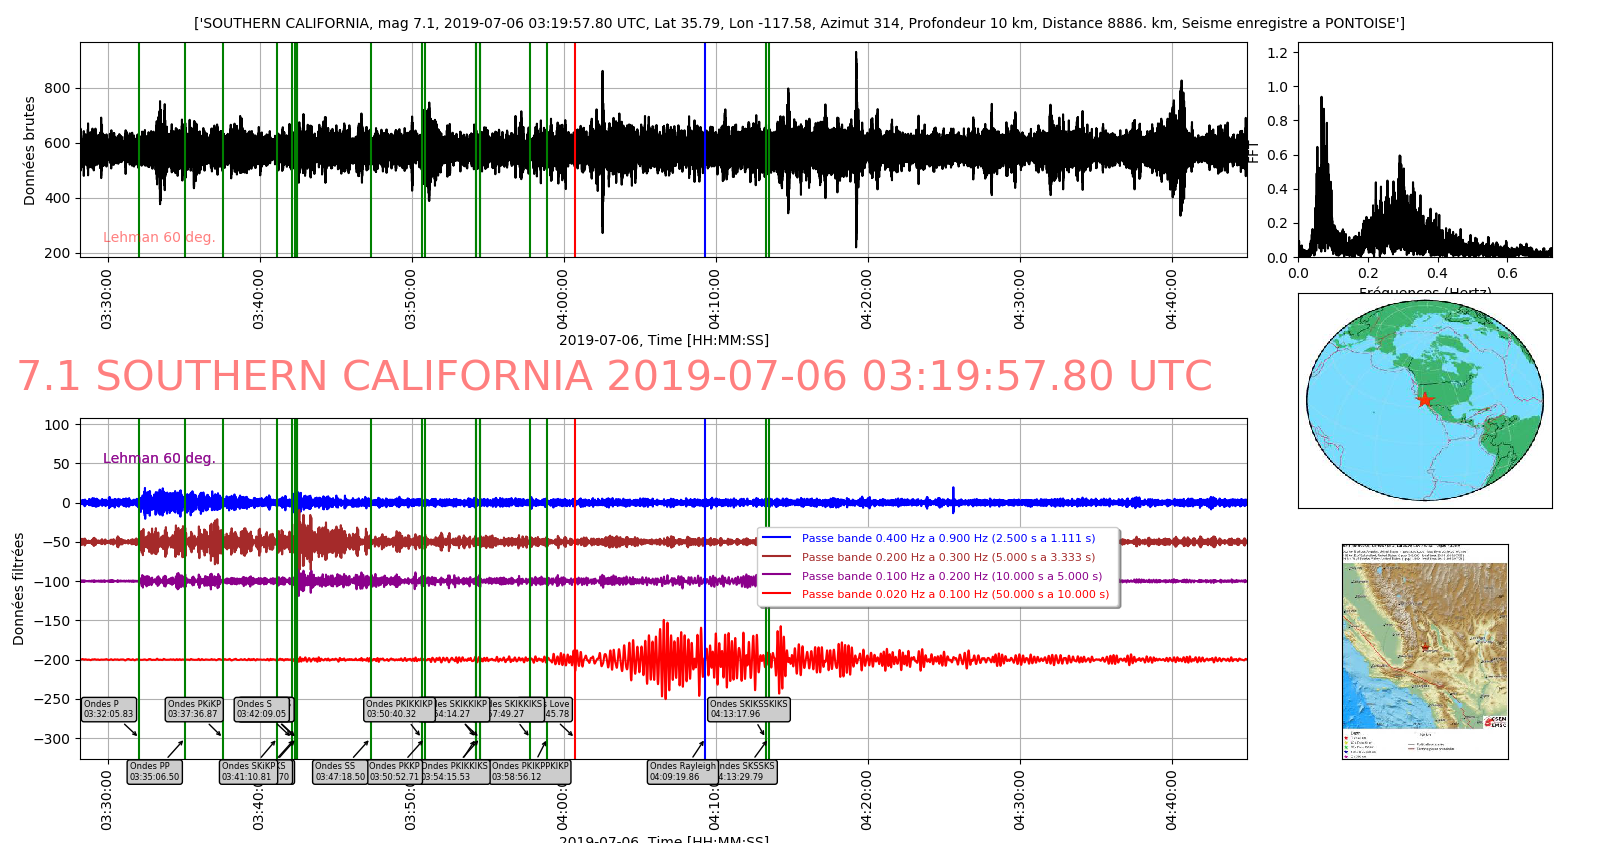
Task: Click the Ondes PKIKKIKP 03:50:40.32 label
Action: point(399,709)
